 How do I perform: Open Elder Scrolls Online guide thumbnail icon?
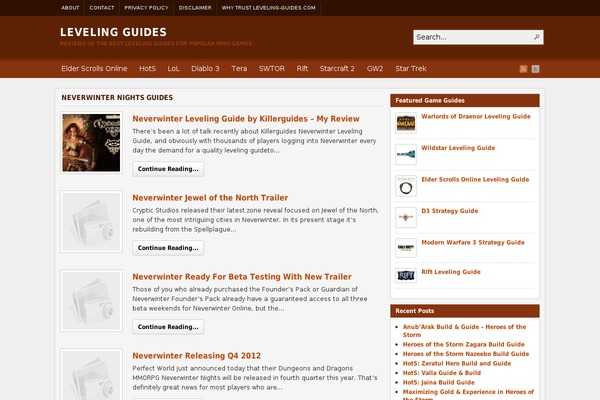406,186
